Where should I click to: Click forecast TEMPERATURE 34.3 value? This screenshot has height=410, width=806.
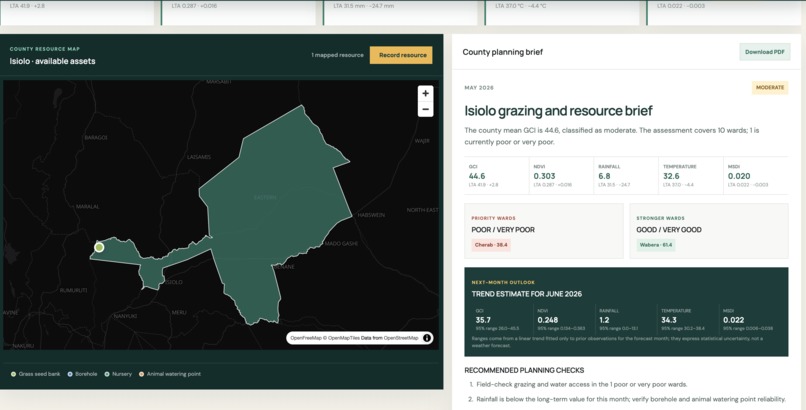[x=669, y=320]
